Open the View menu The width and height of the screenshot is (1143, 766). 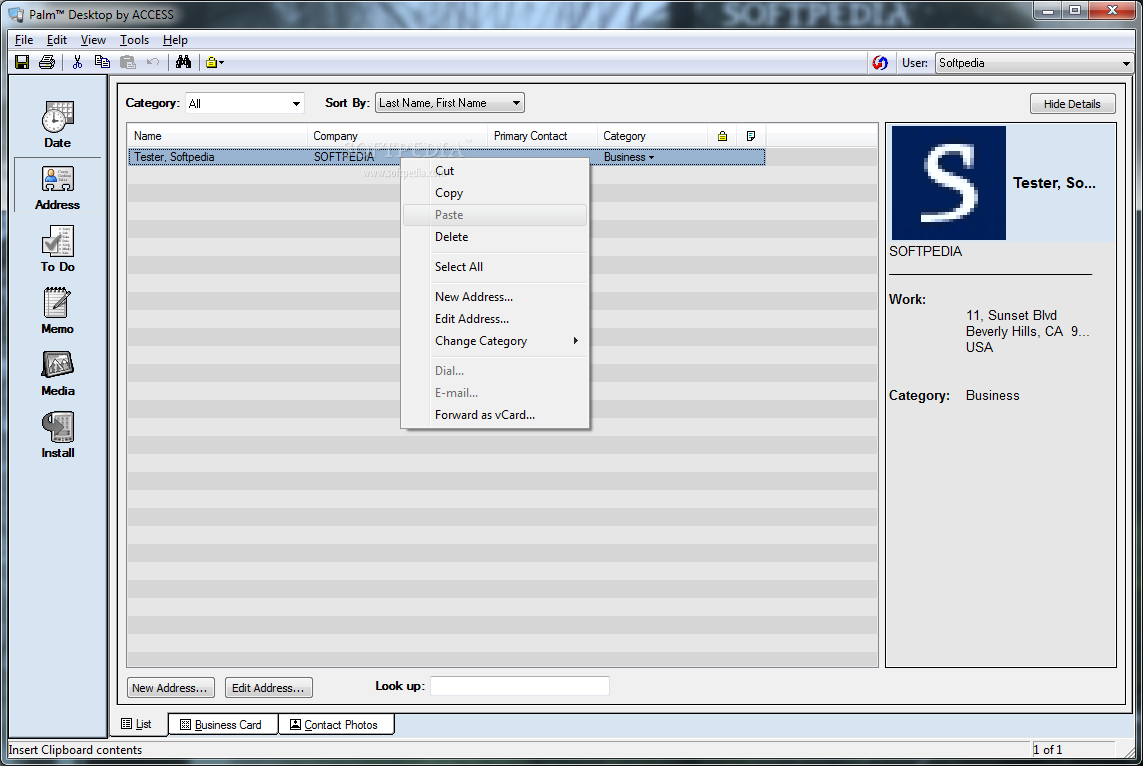coord(93,40)
